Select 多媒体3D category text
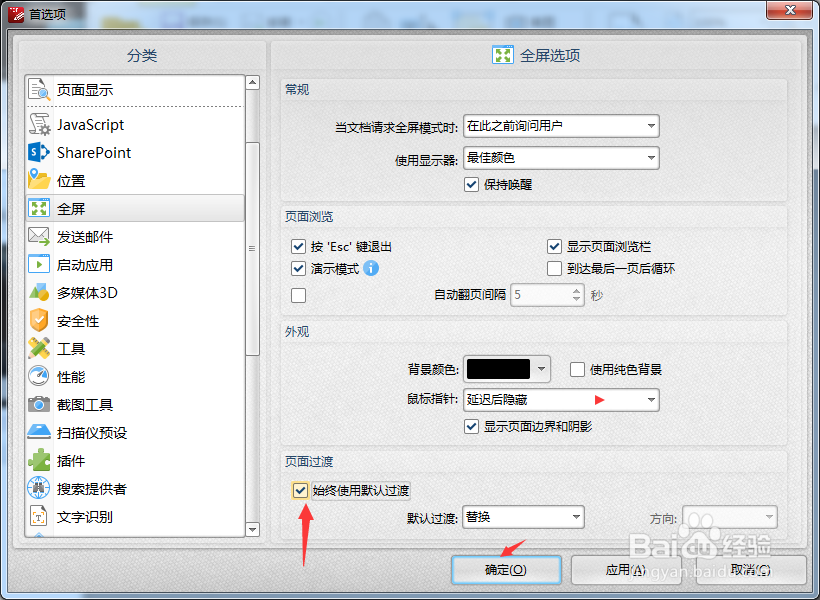Image resolution: width=820 pixels, height=600 pixels. (87, 292)
